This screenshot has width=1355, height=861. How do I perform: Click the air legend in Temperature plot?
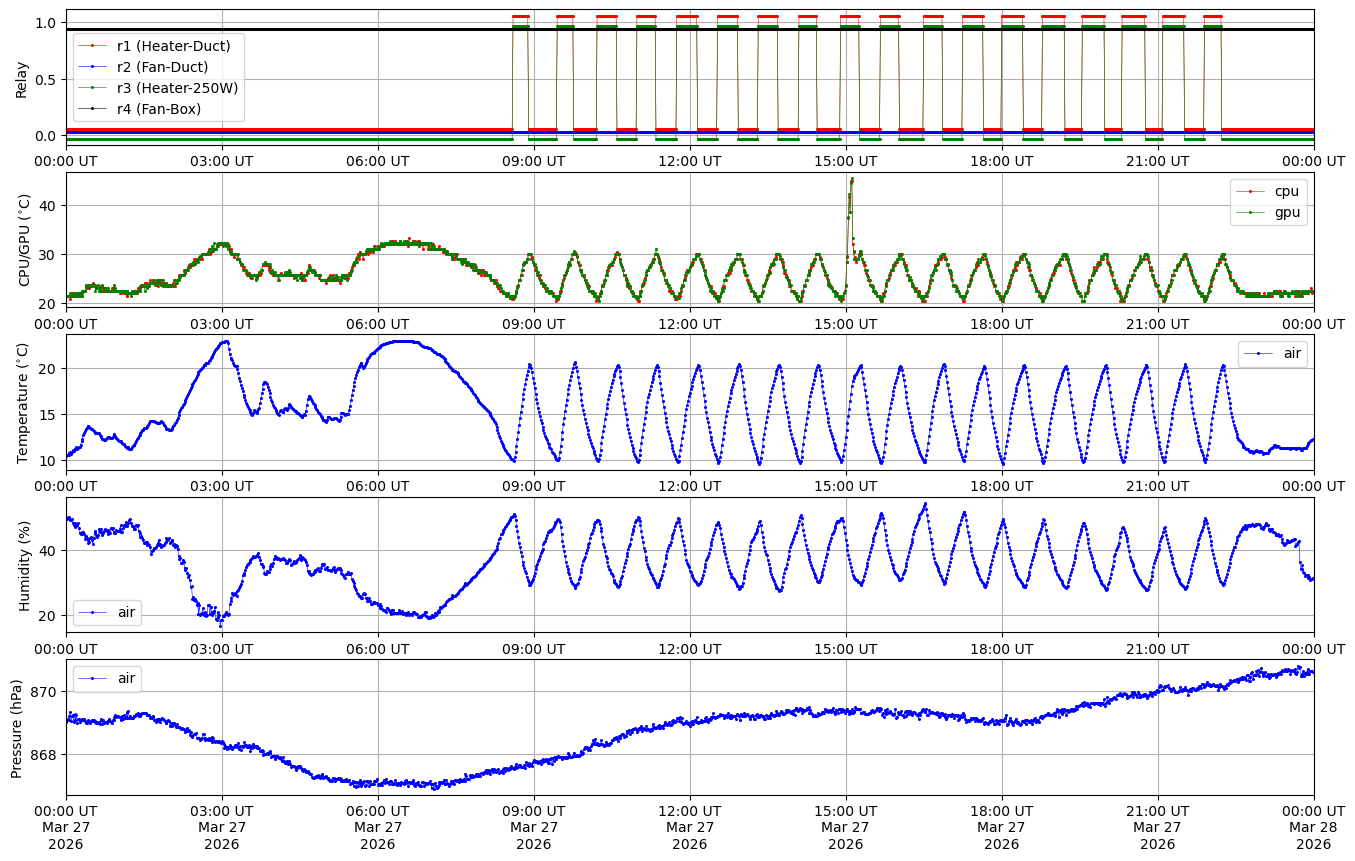pos(1284,354)
